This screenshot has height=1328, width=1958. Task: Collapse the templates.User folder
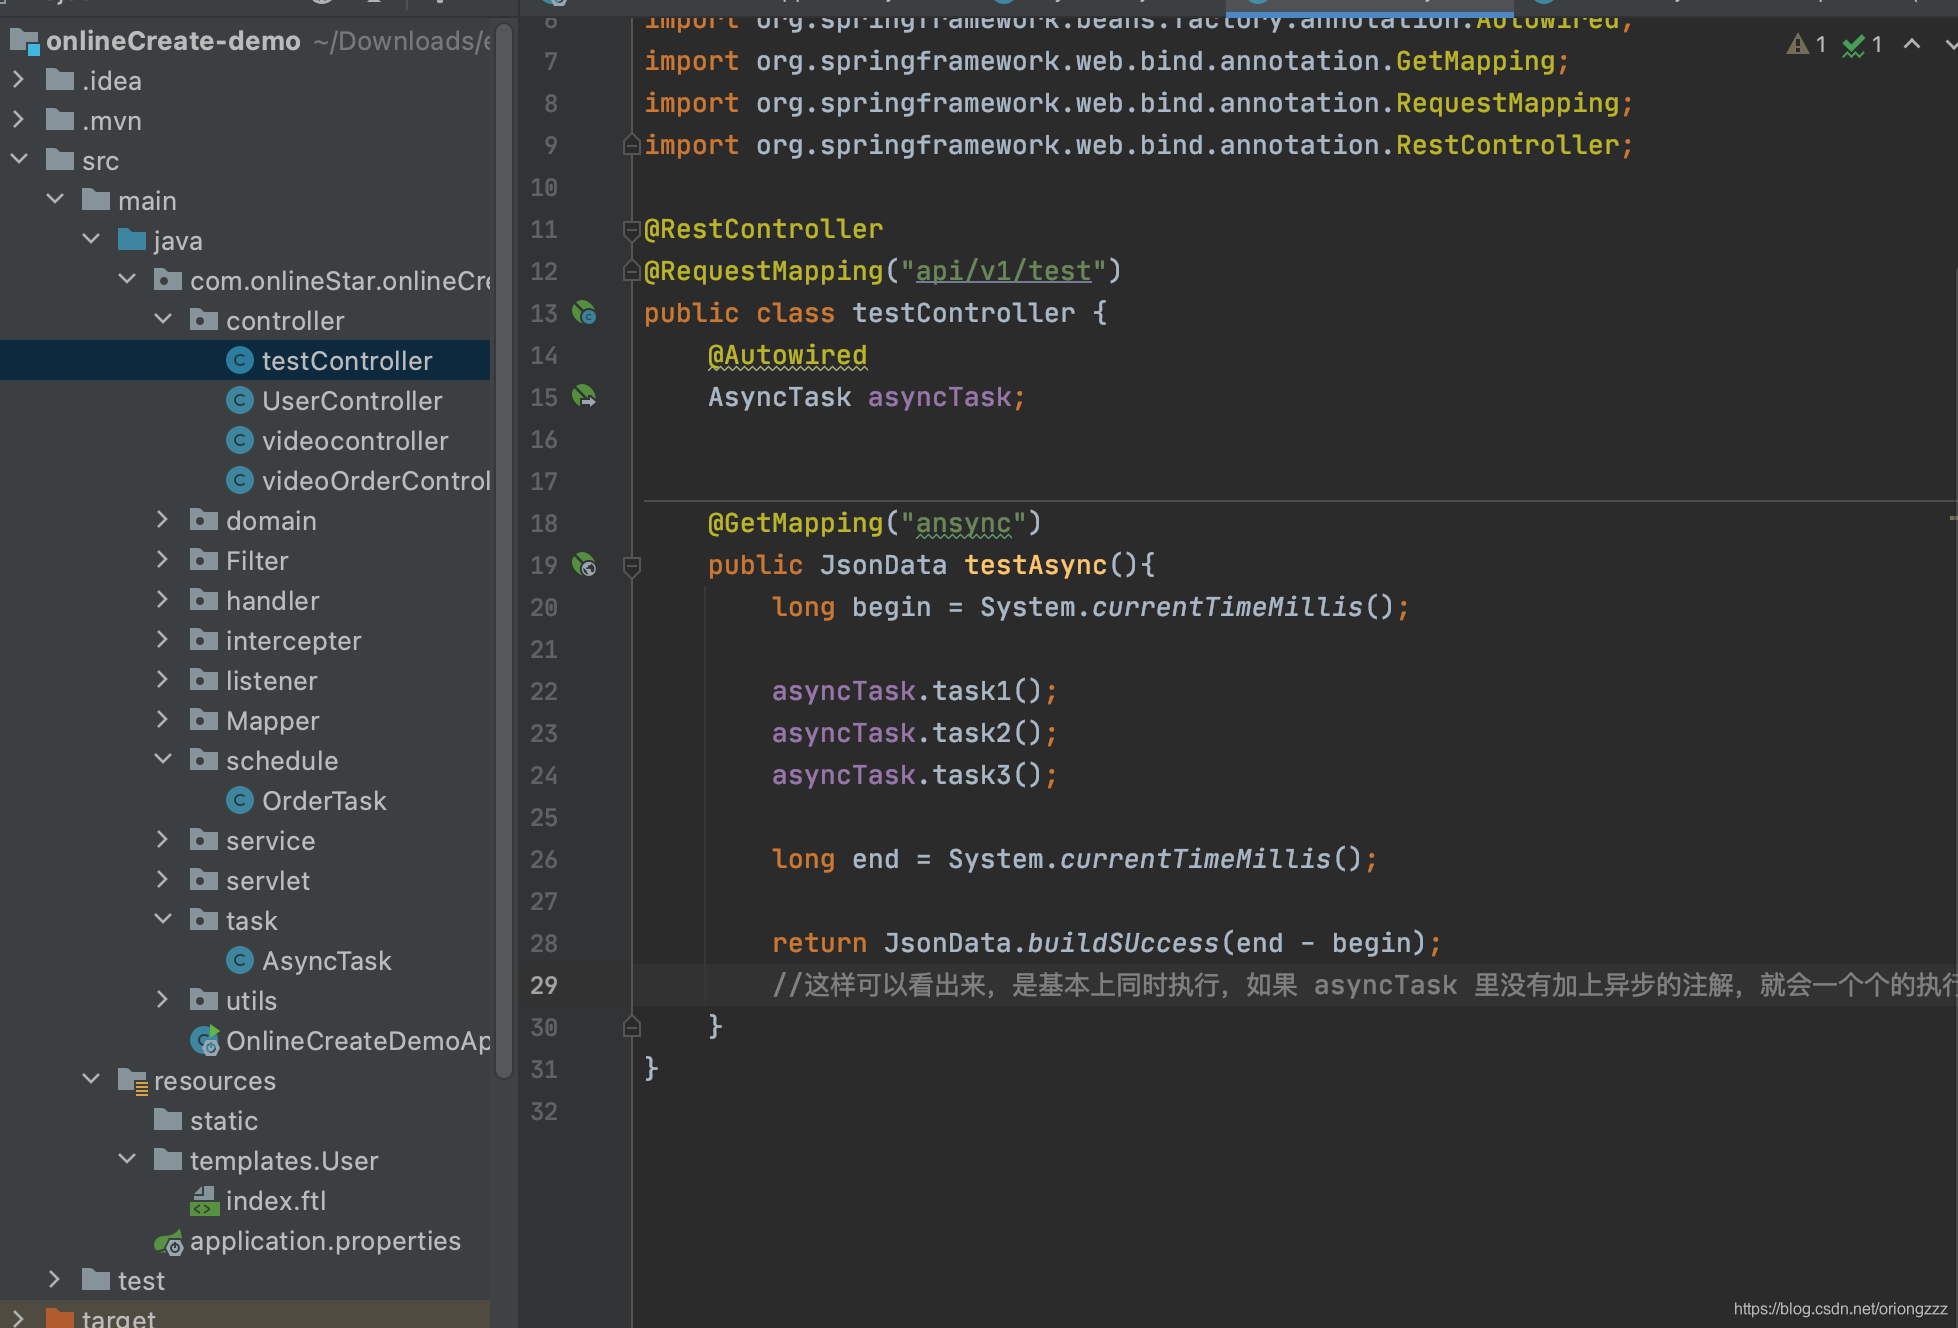pos(127,1160)
